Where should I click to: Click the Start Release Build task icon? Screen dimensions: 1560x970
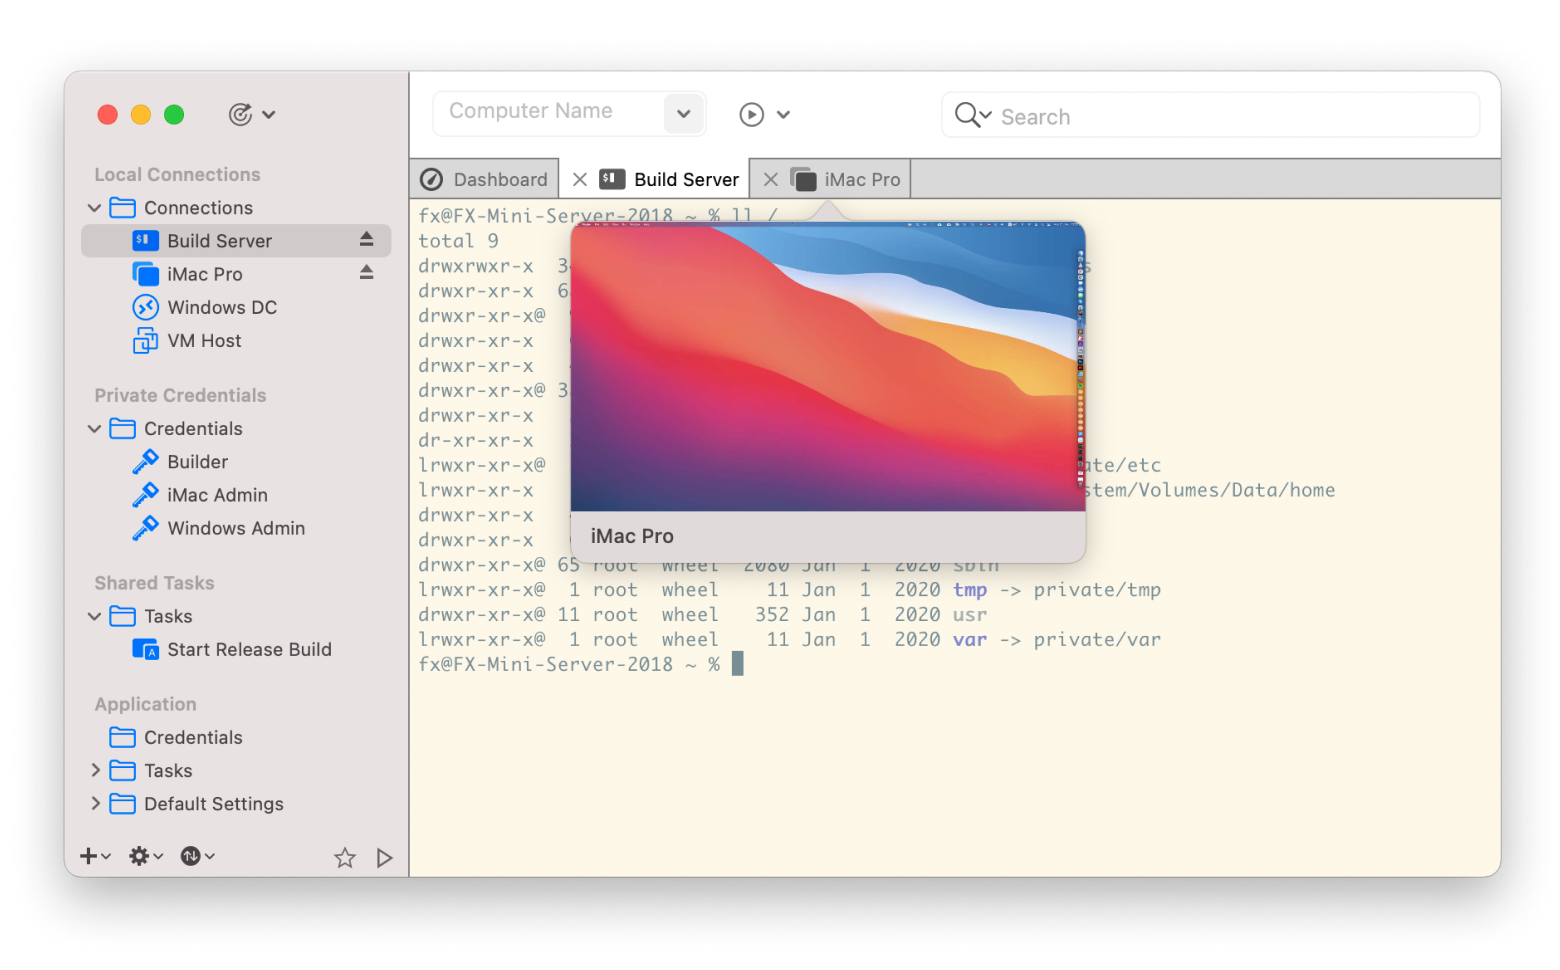pos(145,650)
